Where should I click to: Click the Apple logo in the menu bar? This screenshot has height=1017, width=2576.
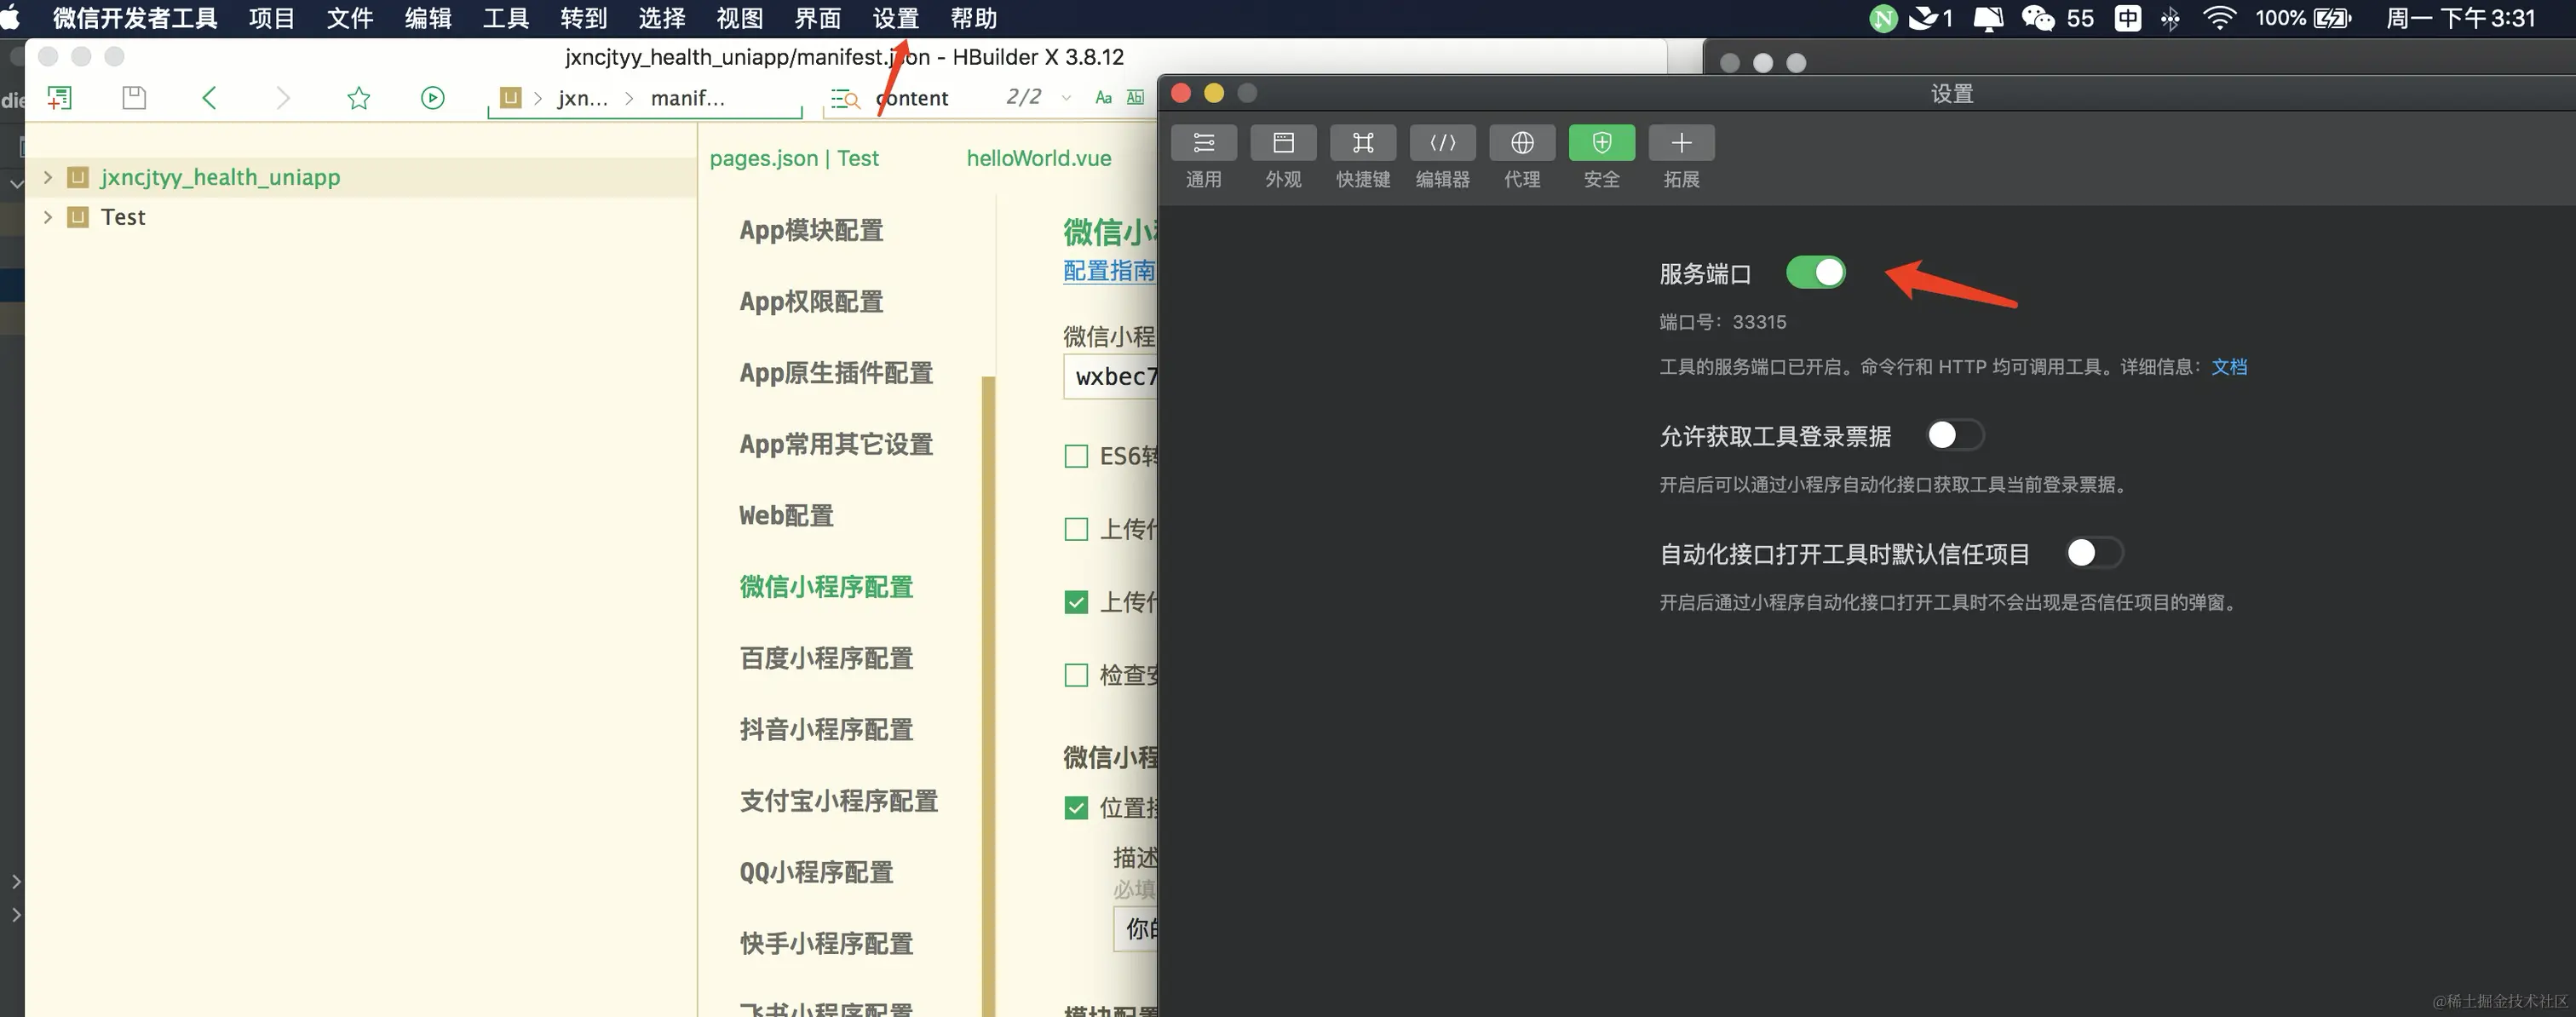click(10, 18)
